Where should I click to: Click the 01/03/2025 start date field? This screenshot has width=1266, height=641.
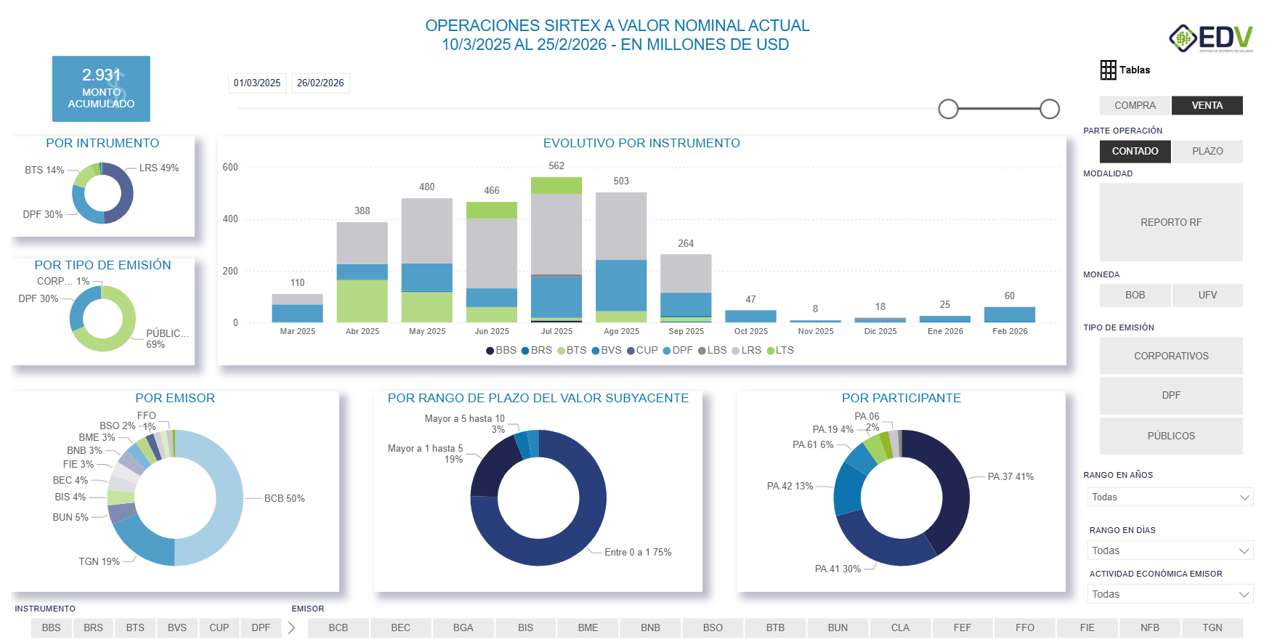[258, 83]
